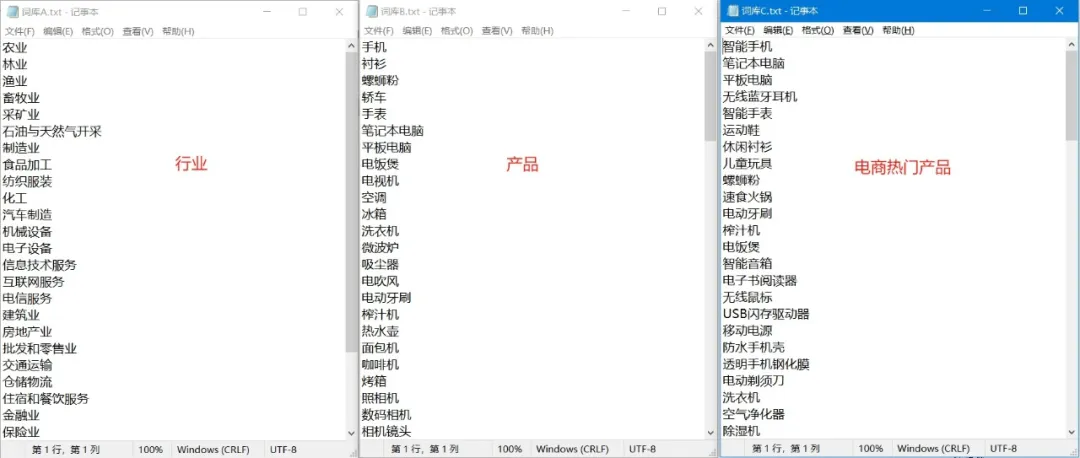The width and height of the screenshot is (1080, 458).
Task: Click the line 畜牧业 in 词库A
Action: [x=21, y=98]
